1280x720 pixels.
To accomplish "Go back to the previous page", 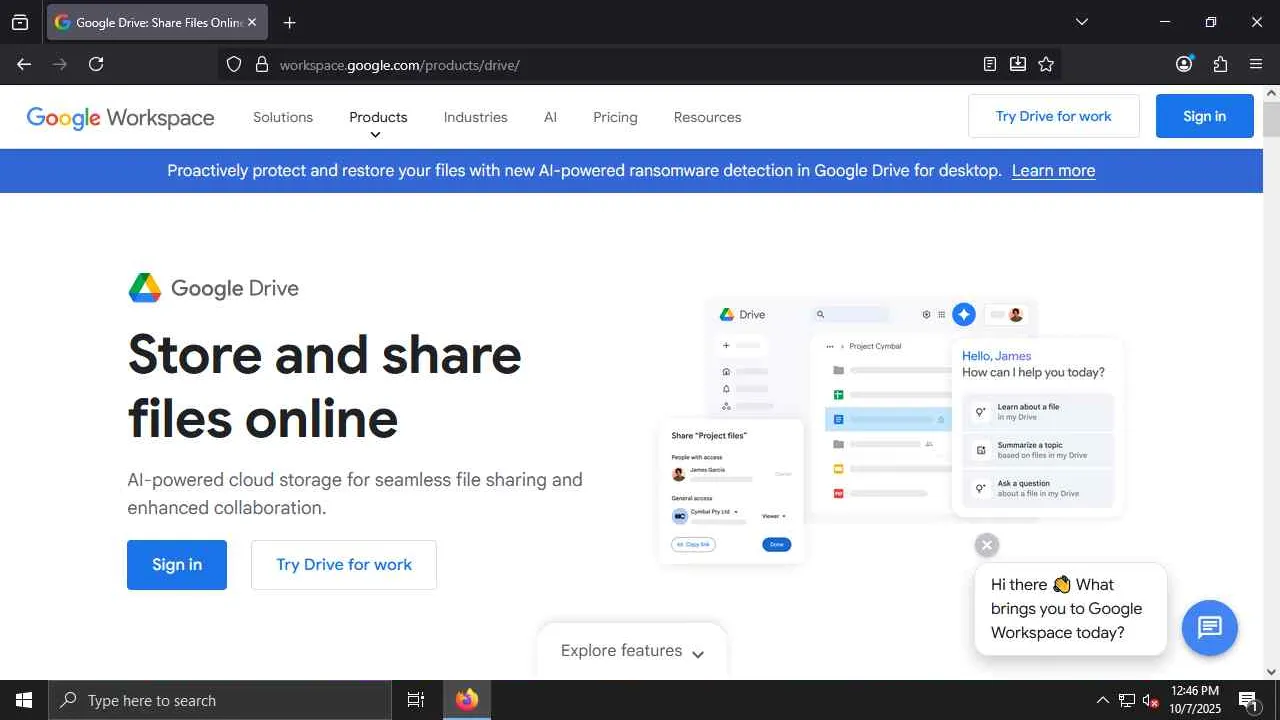I will pyautogui.click(x=24, y=64).
